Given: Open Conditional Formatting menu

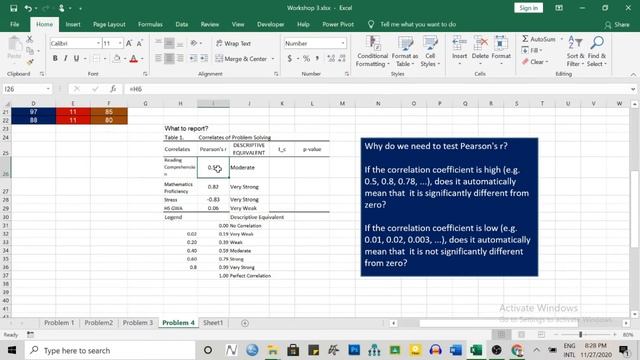Looking at the screenshot, I should [372, 51].
